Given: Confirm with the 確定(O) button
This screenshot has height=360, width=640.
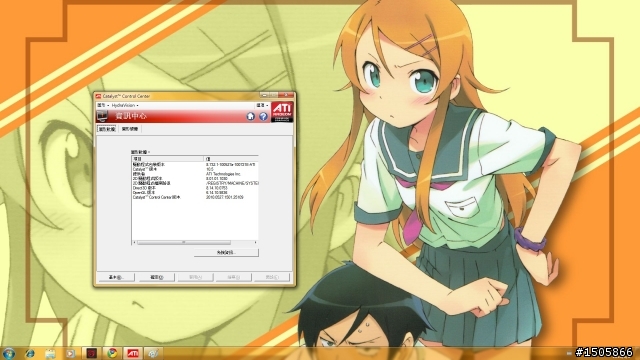Looking at the screenshot, I should point(157,277).
